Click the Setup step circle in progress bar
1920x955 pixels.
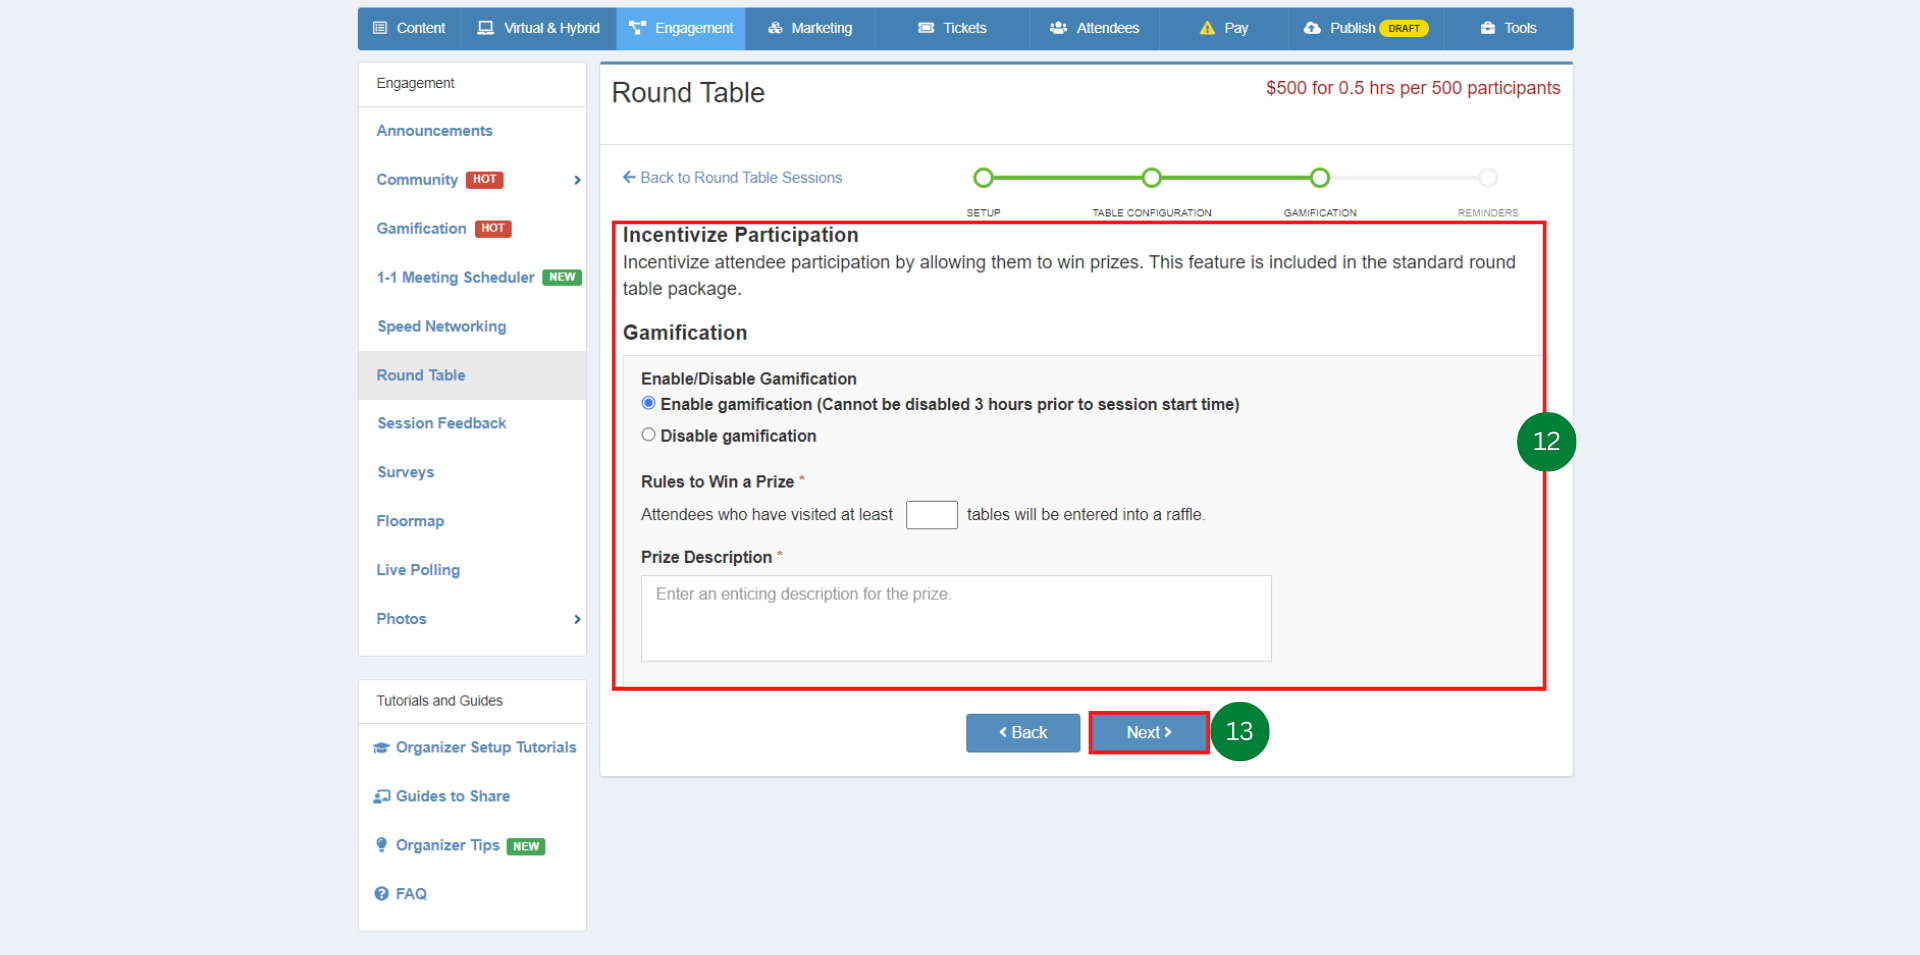tap(983, 178)
